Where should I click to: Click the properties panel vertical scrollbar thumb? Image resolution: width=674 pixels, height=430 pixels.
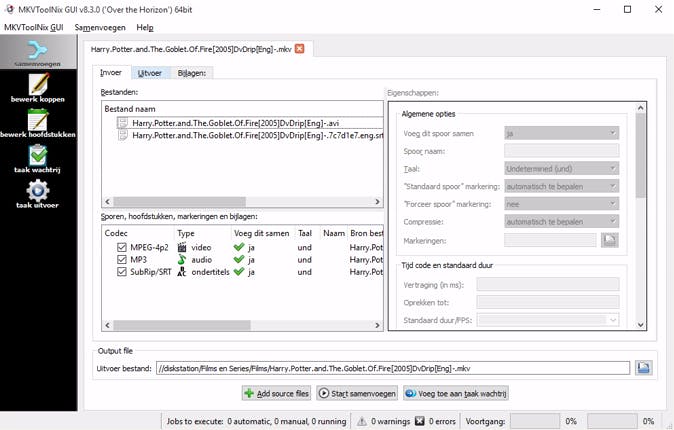point(640,156)
